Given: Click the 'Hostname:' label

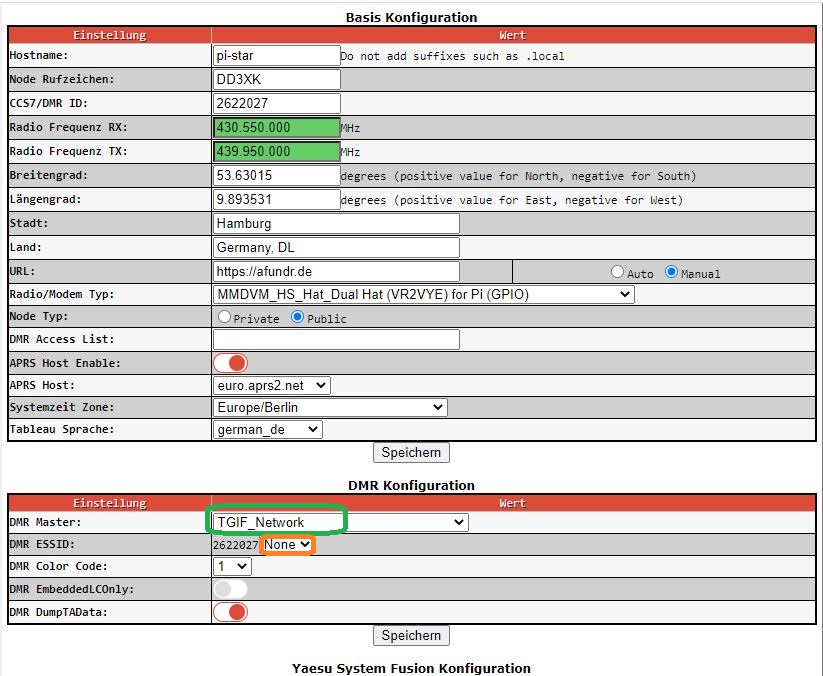Looking at the screenshot, I should (39, 55).
